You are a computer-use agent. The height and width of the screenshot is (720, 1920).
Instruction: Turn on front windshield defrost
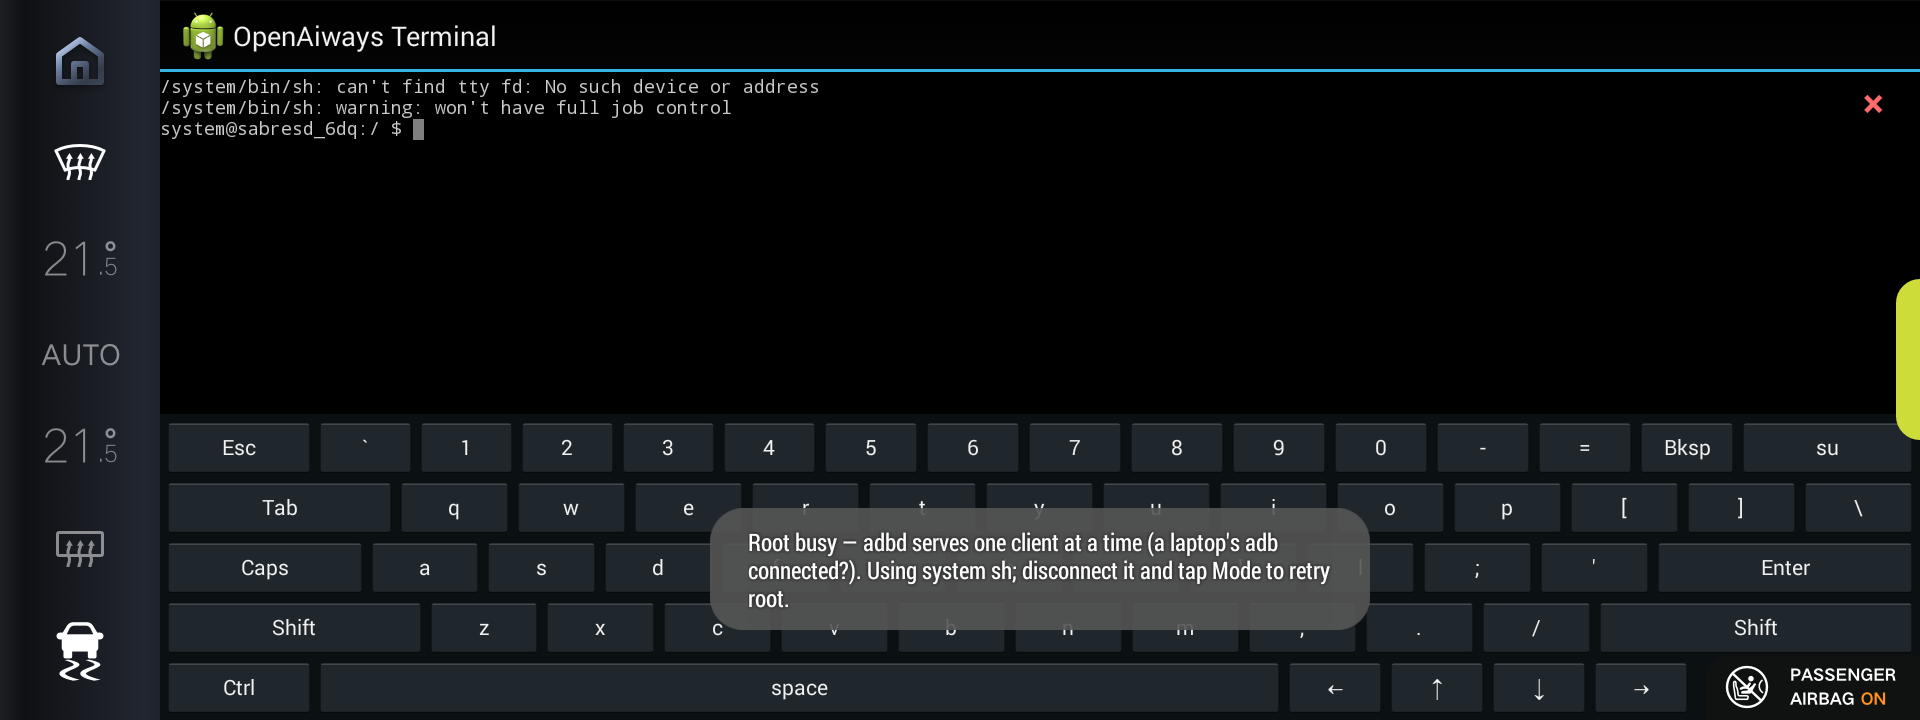[x=80, y=162]
